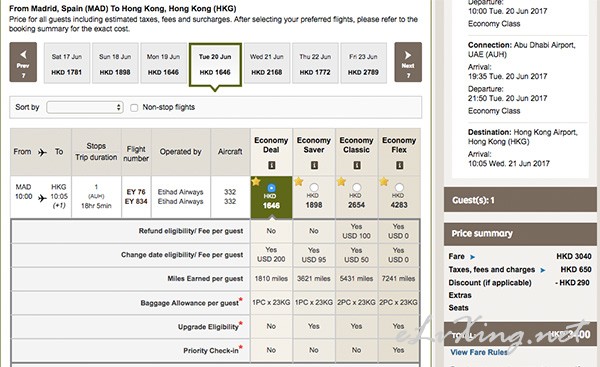Go to previous 7 days arrow
Viewport: 600px width, 367px height.
[x=23, y=62]
